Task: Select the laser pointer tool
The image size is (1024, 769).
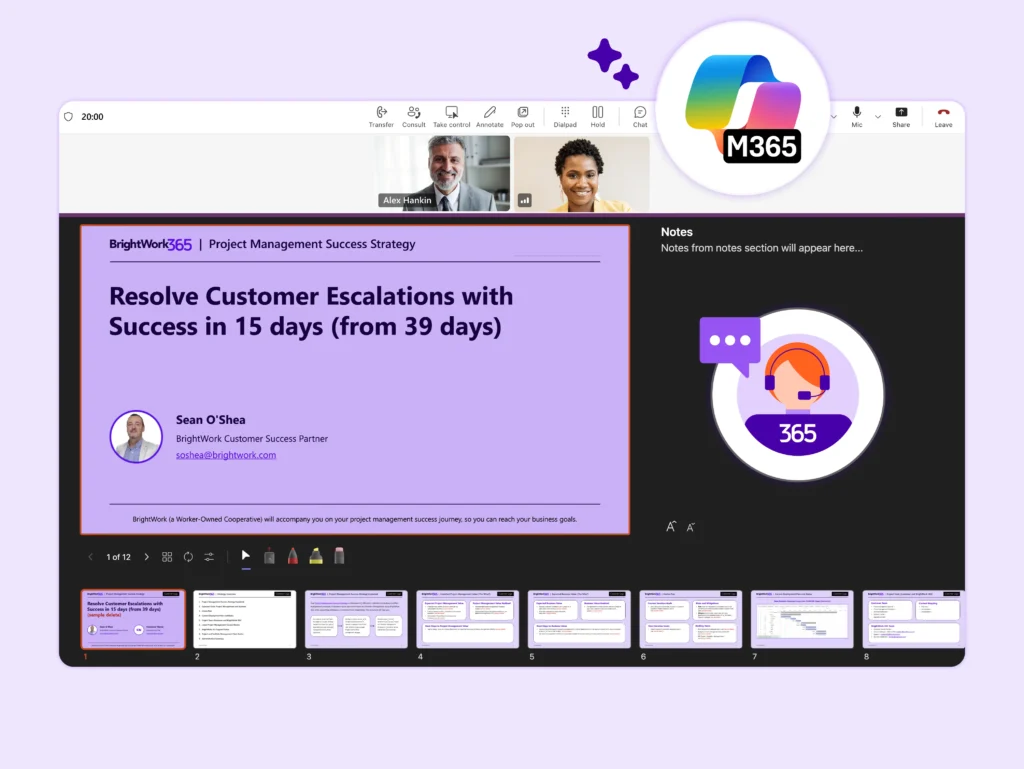Action: 269,556
